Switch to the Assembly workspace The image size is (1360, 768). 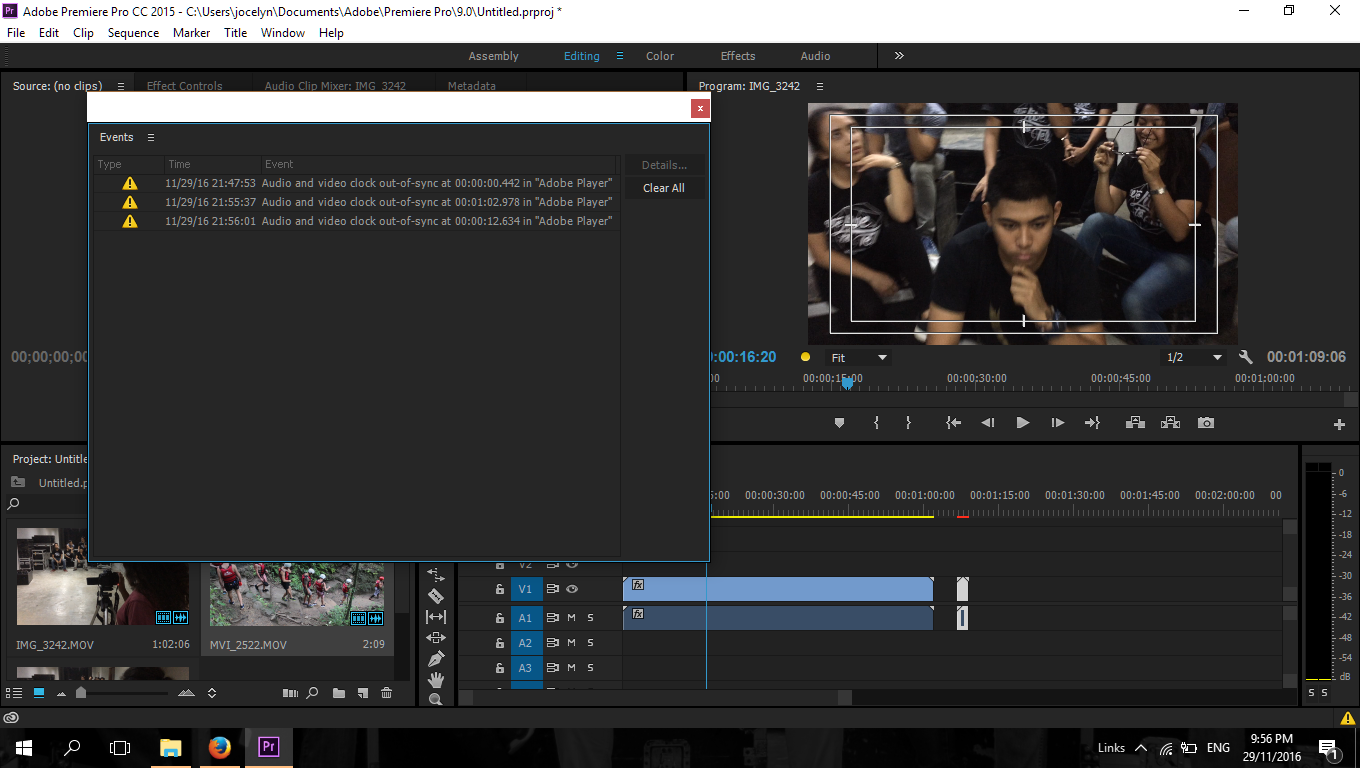pos(494,56)
